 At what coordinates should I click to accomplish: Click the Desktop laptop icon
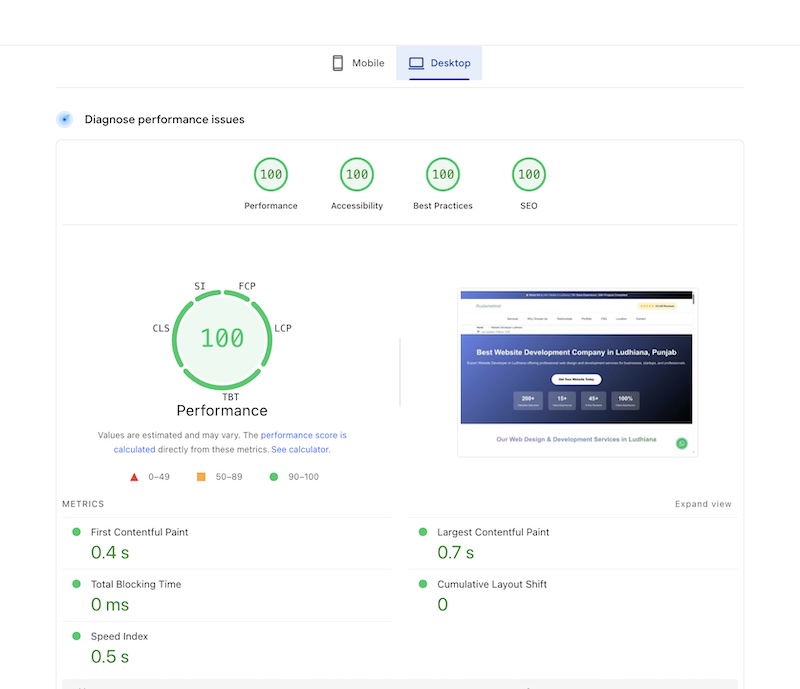coord(415,63)
